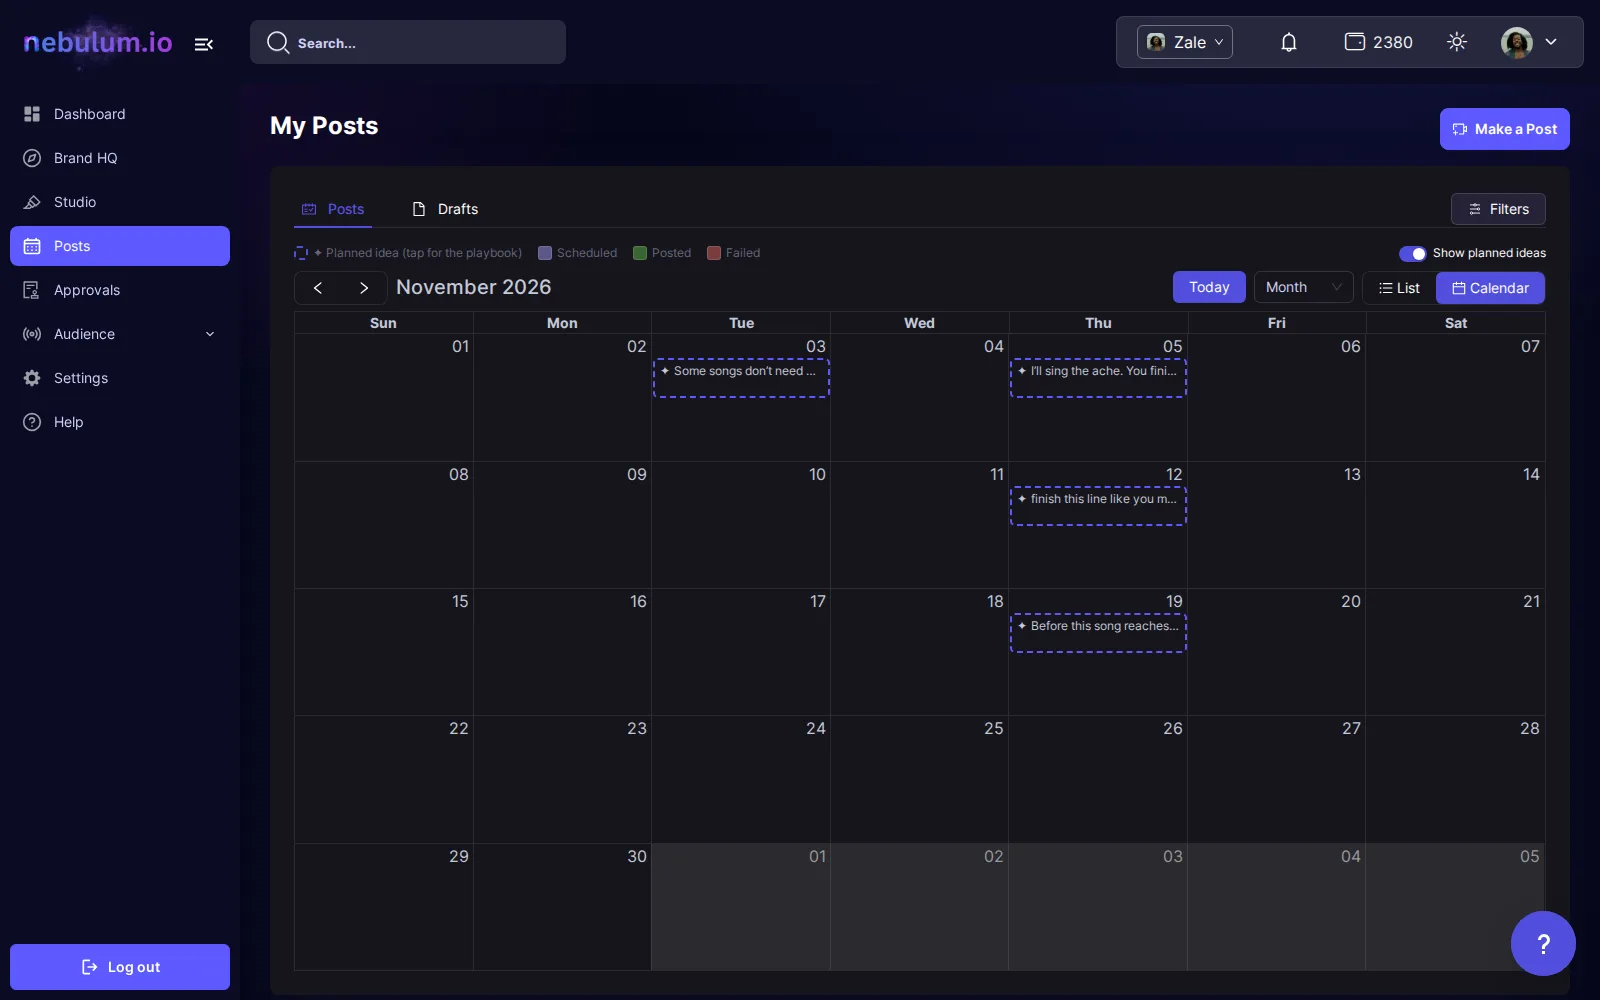
Task: Open notifications bell
Action: click(x=1289, y=42)
